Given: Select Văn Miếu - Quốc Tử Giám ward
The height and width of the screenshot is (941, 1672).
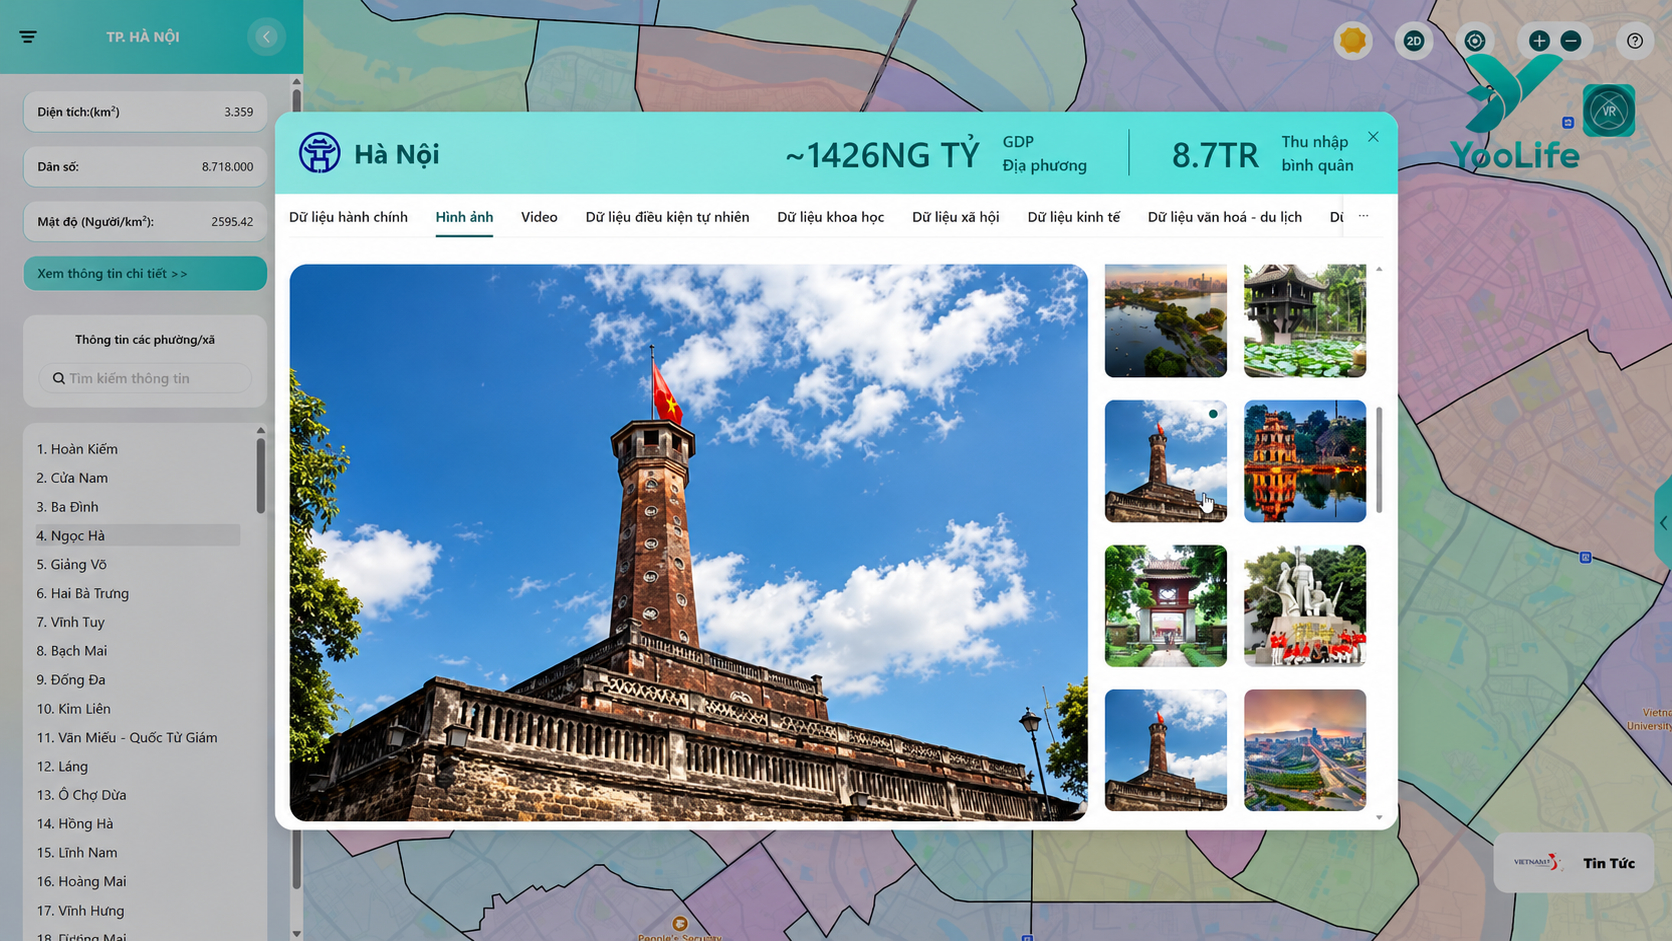Looking at the screenshot, I should tap(127, 738).
